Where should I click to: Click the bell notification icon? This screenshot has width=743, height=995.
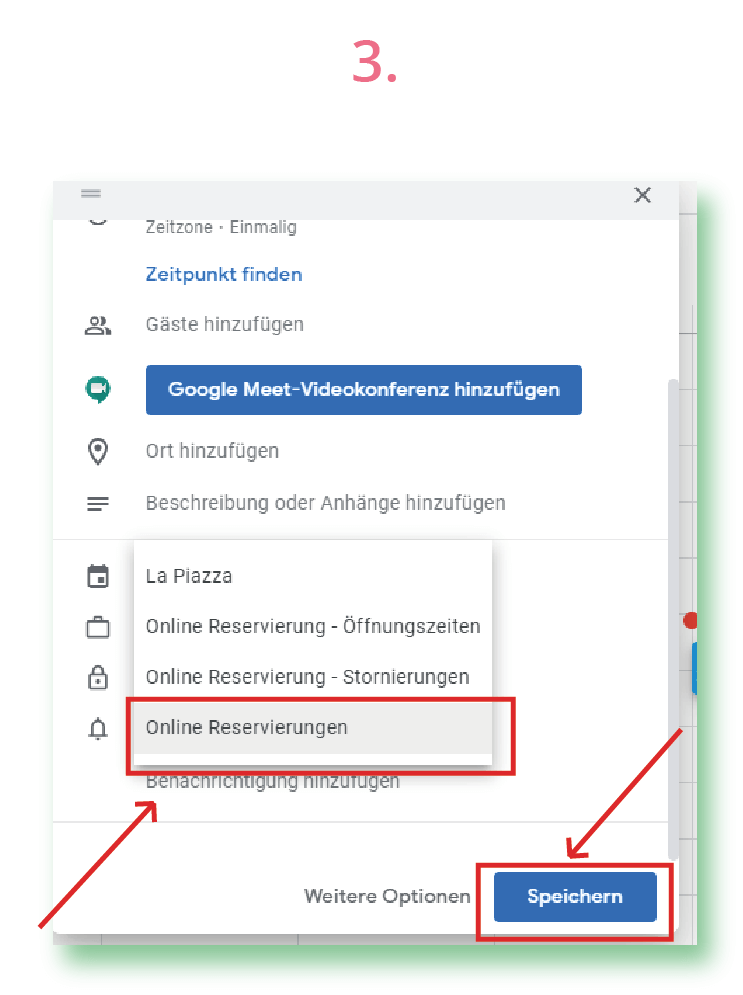tap(97, 729)
